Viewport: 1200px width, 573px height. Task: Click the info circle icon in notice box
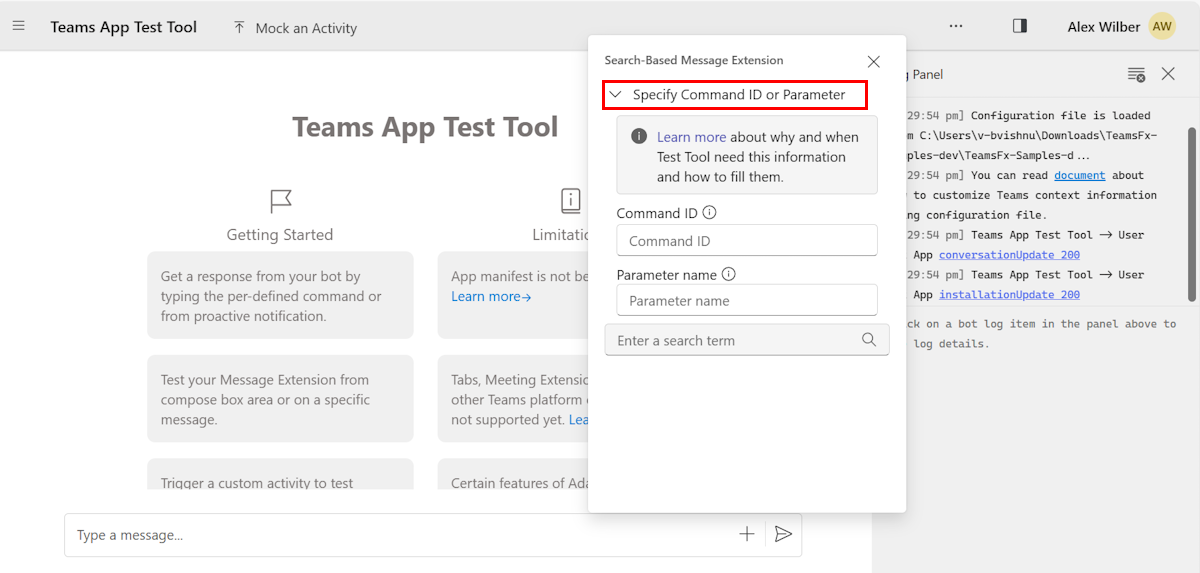[639, 137]
